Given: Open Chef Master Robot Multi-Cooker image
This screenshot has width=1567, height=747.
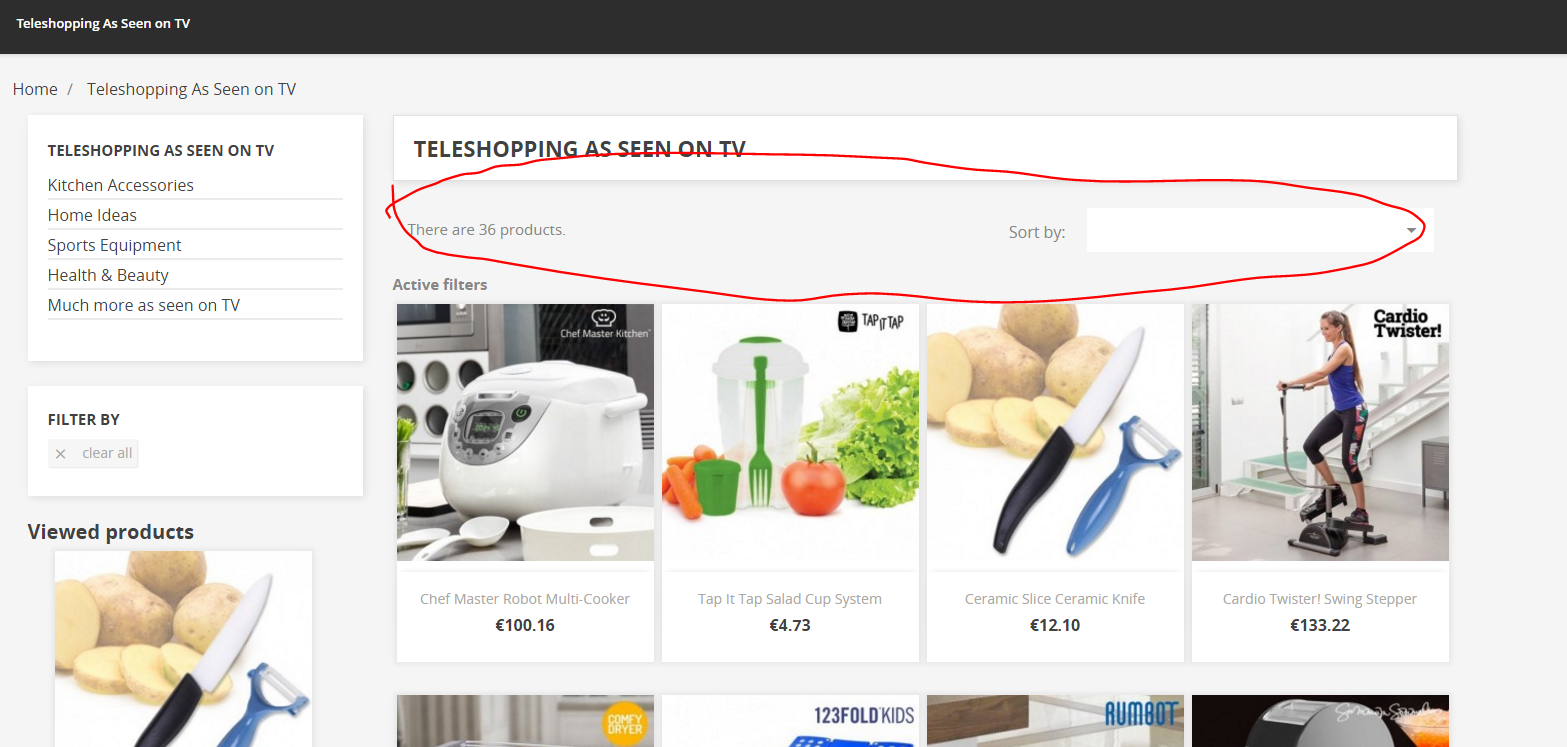Looking at the screenshot, I should point(525,433).
